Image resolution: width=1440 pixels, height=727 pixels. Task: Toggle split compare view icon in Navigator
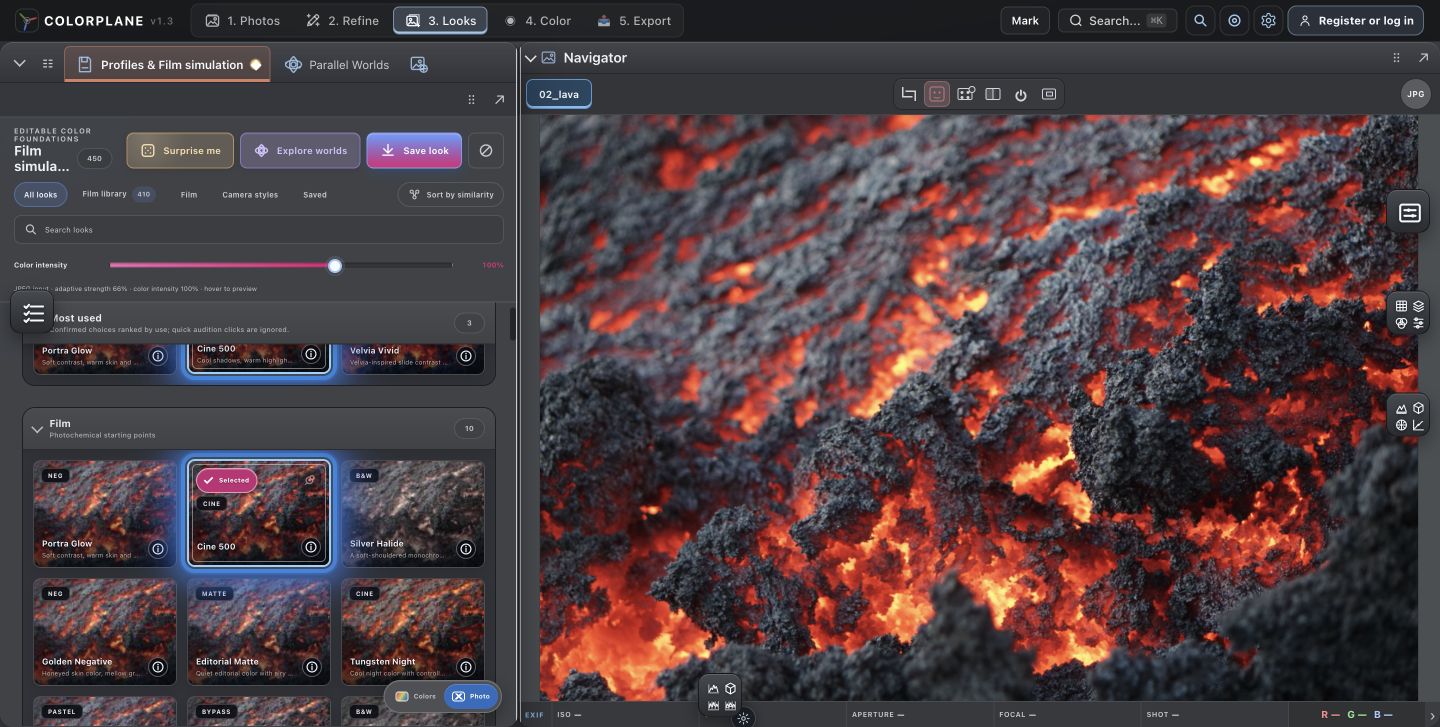[993, 94]
